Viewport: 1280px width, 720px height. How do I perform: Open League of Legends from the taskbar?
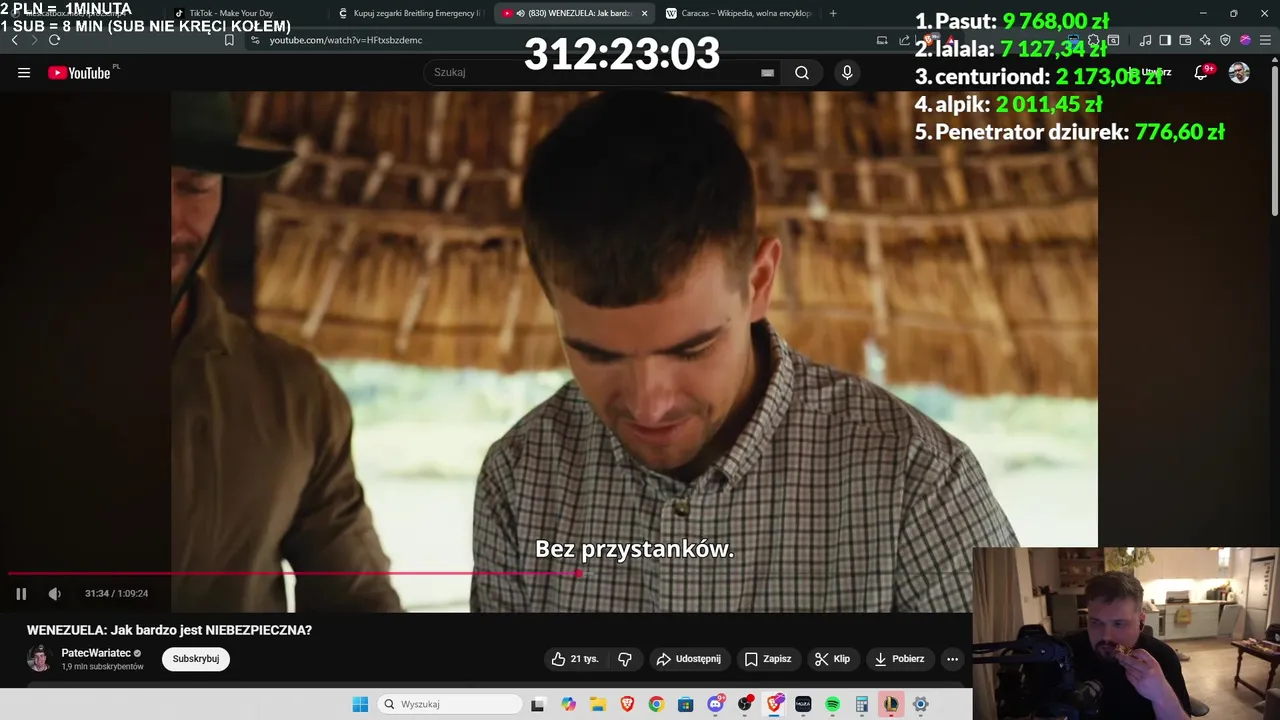point(891,704)
